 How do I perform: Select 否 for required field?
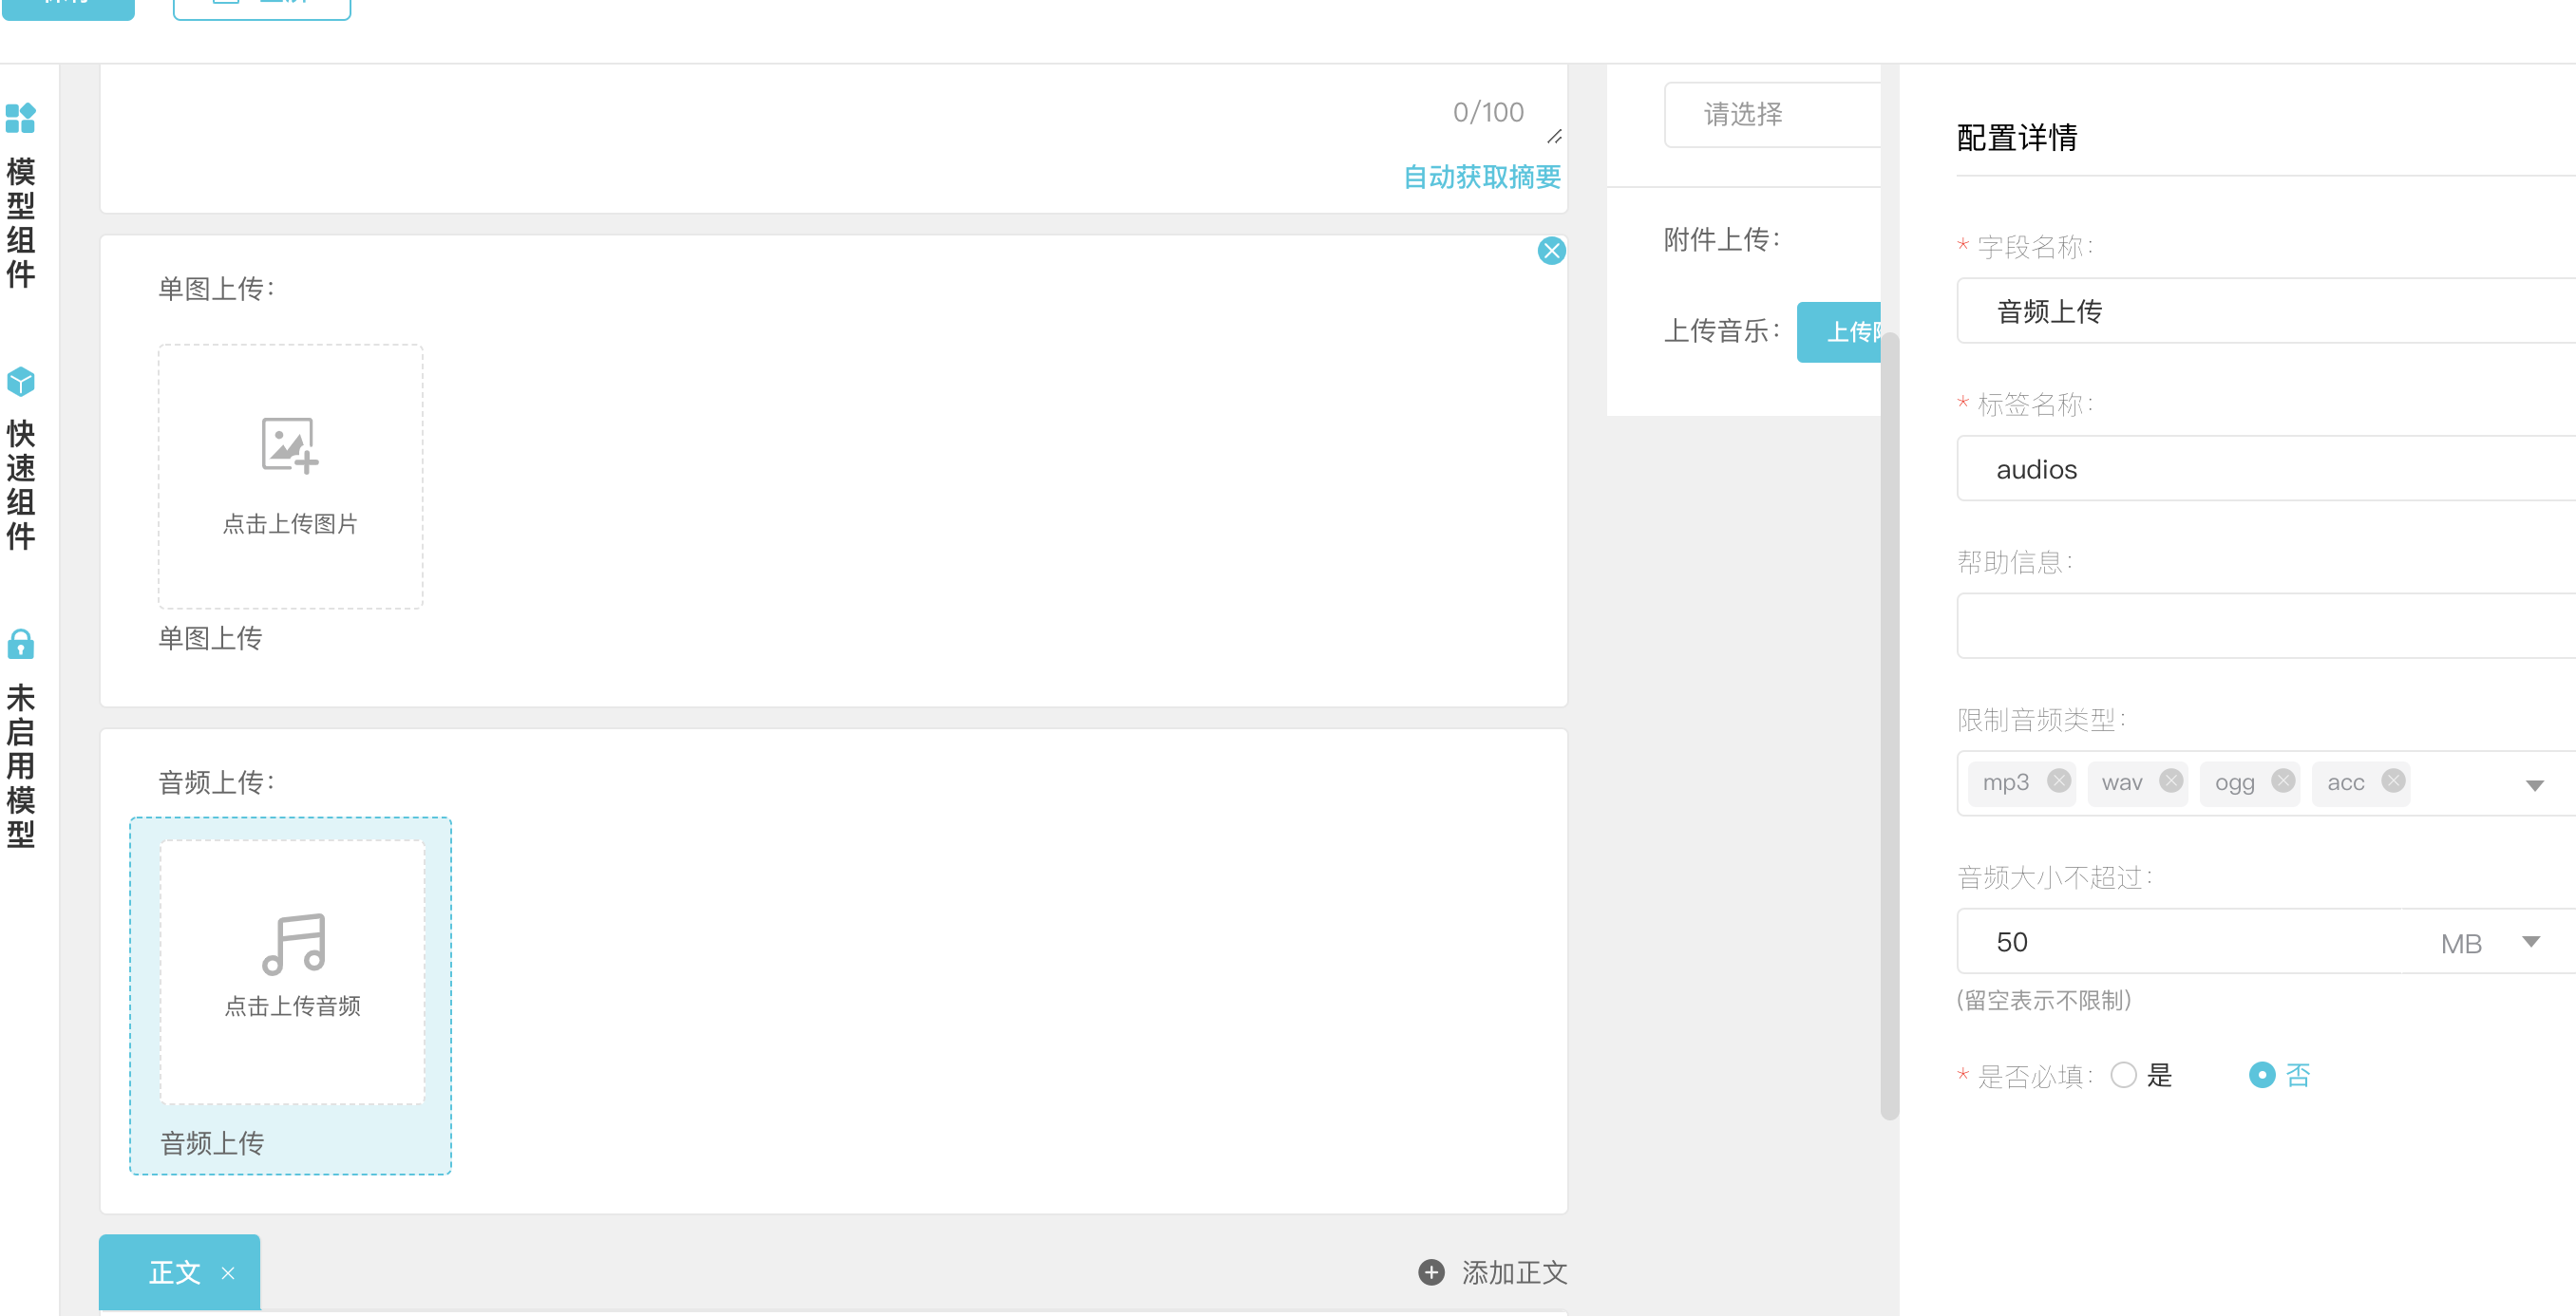point(2261,1075)
